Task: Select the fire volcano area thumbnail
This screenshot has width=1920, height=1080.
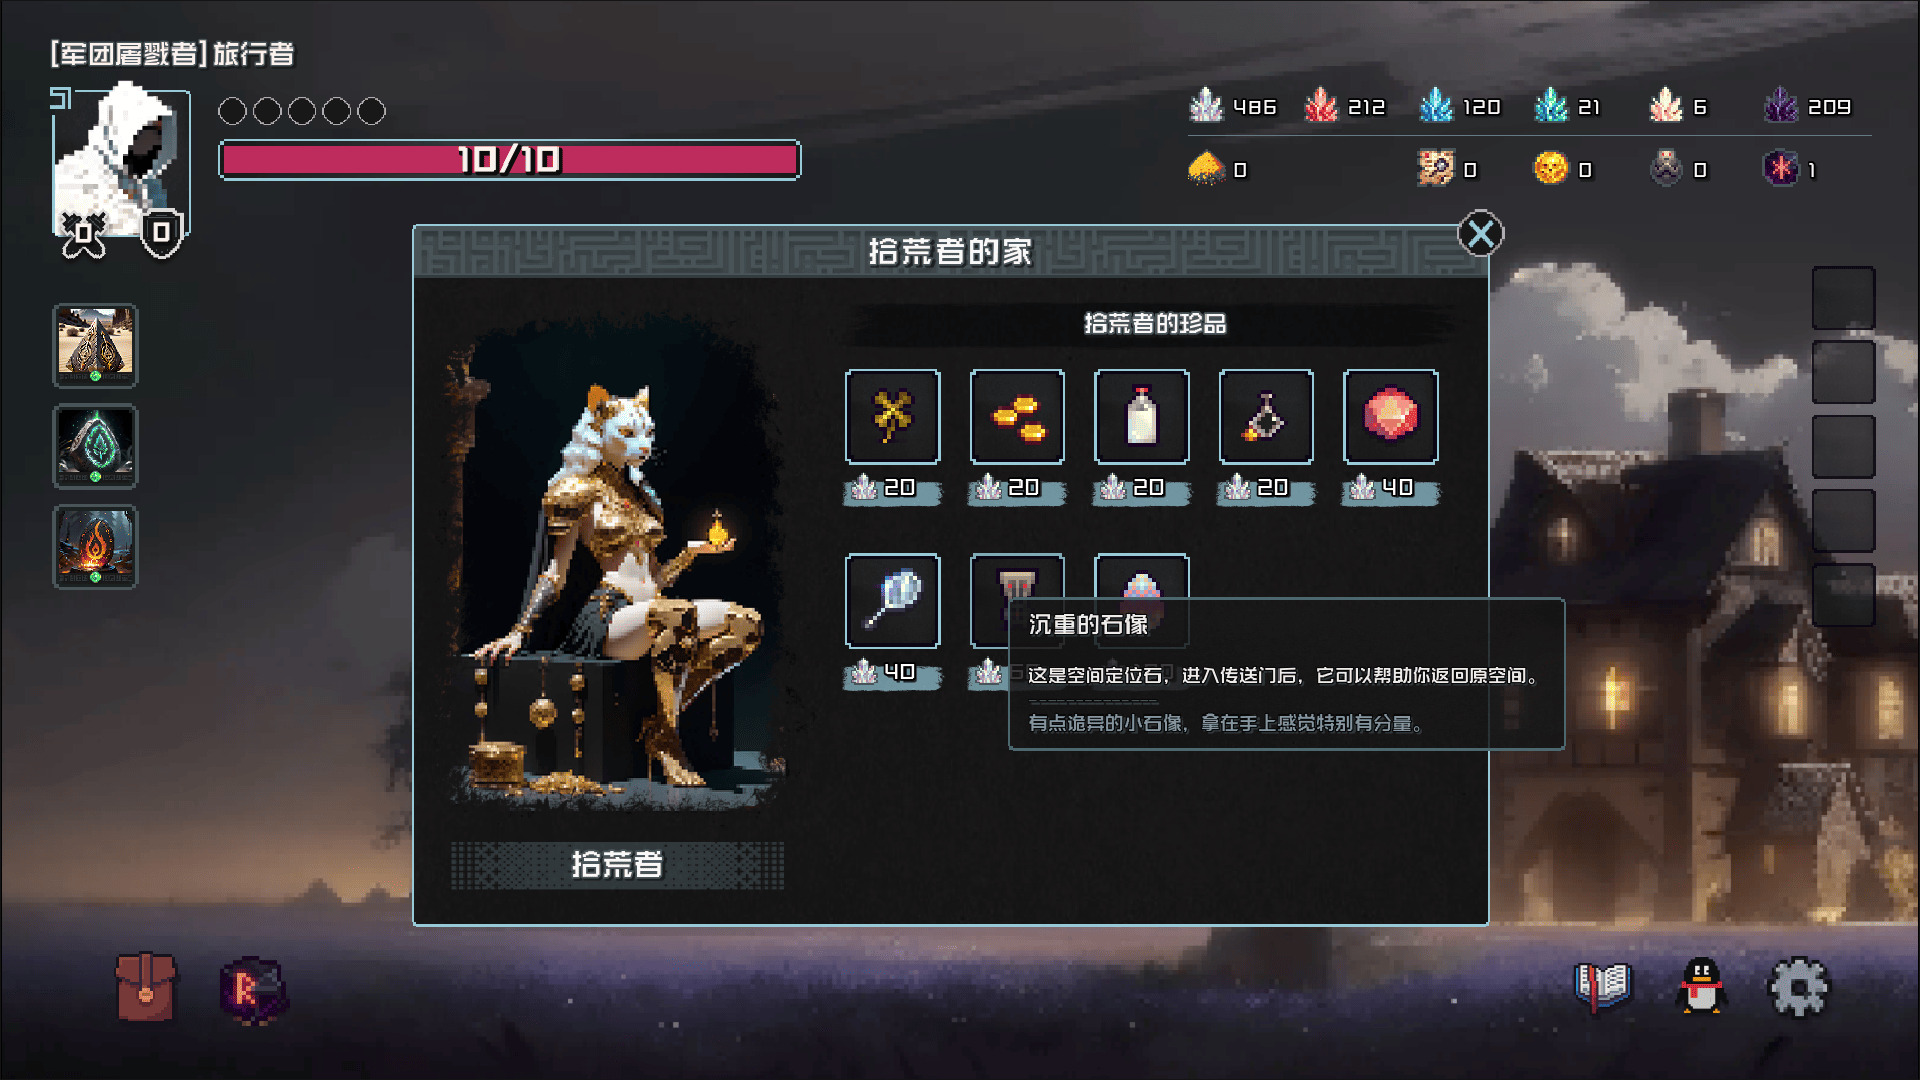Action: (95, 547)
